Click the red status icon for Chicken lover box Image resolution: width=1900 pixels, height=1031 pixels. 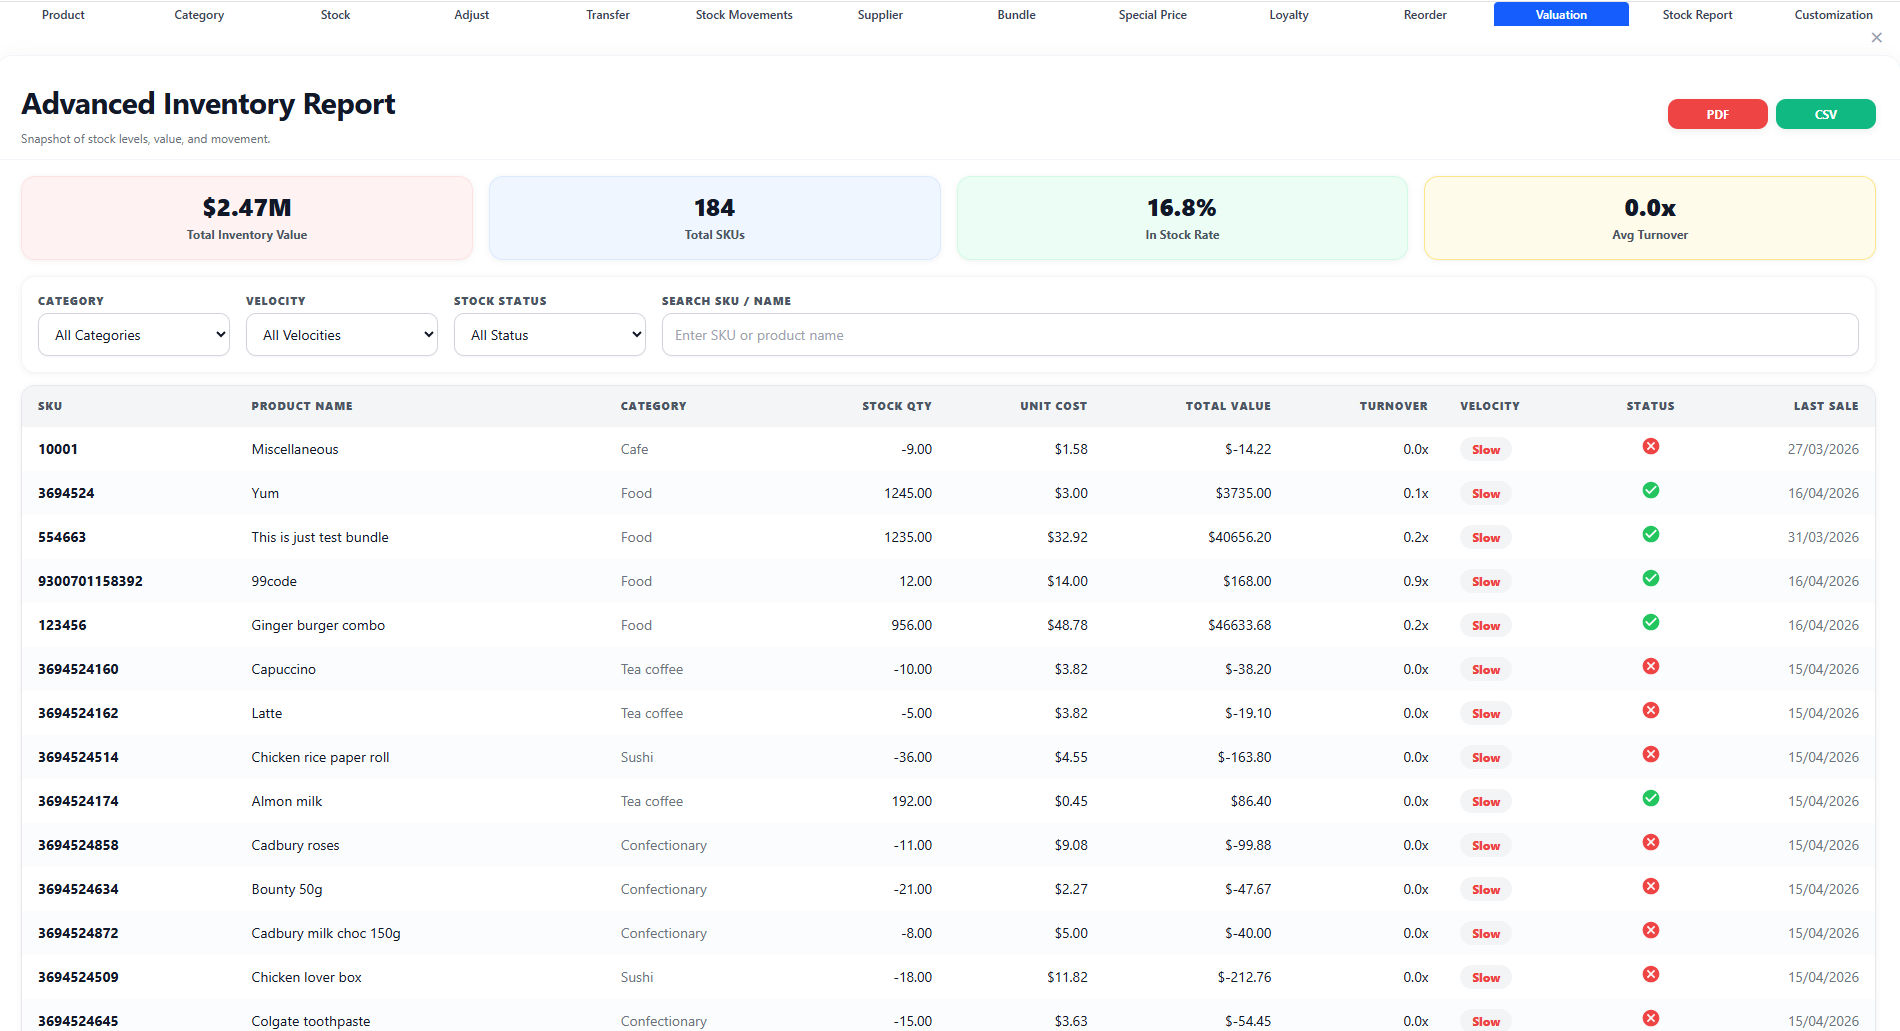pos(1651,974)
